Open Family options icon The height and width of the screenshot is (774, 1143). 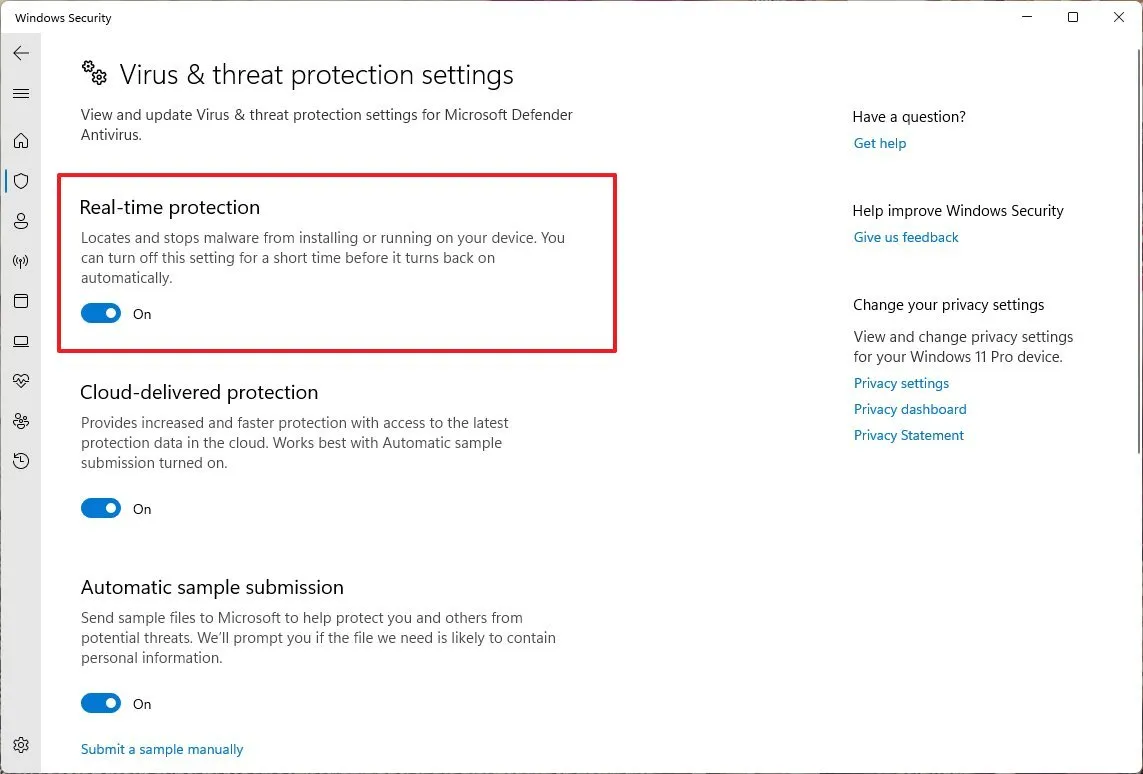point(21,421)
